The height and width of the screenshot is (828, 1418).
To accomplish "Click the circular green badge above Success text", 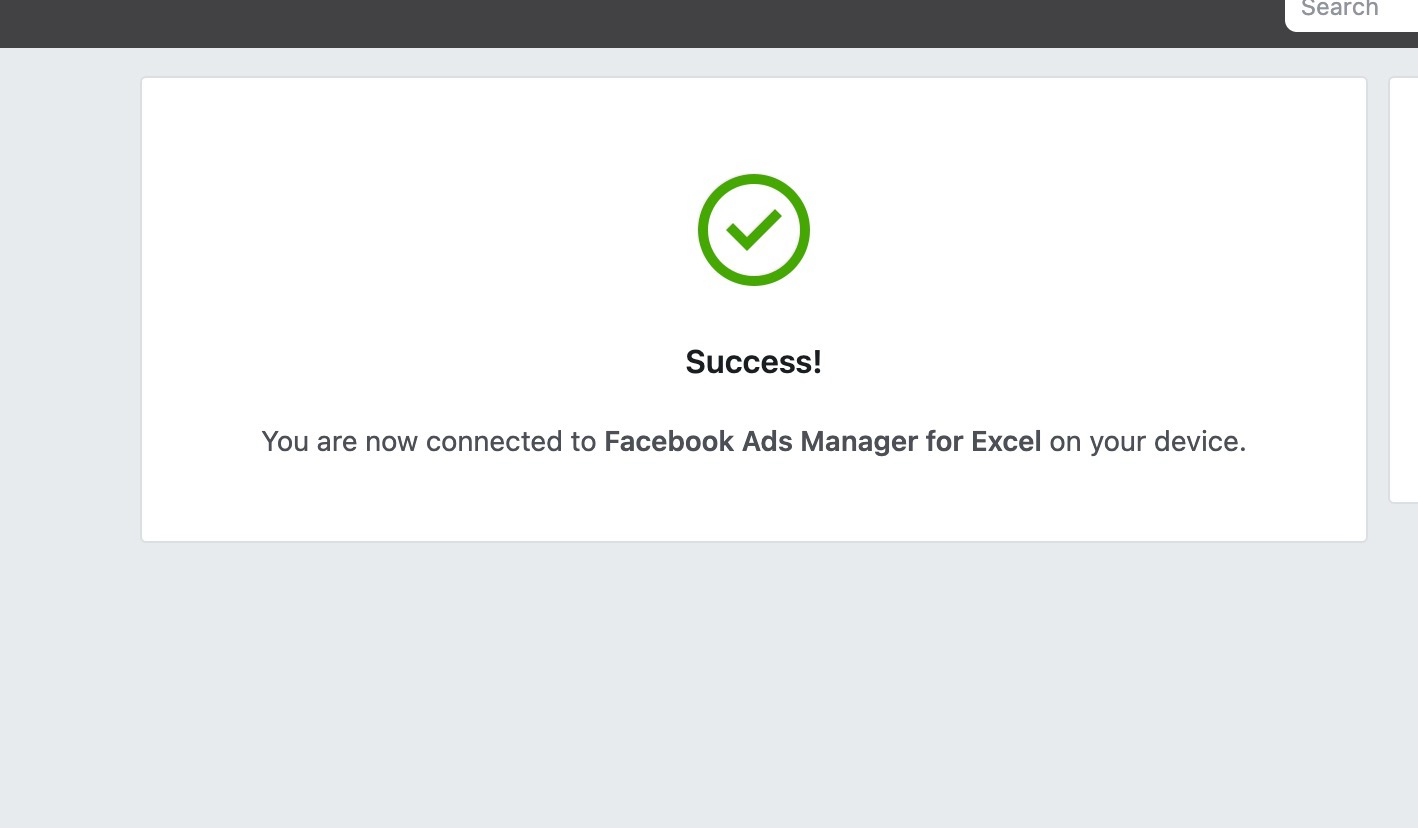I will [753, 230].
